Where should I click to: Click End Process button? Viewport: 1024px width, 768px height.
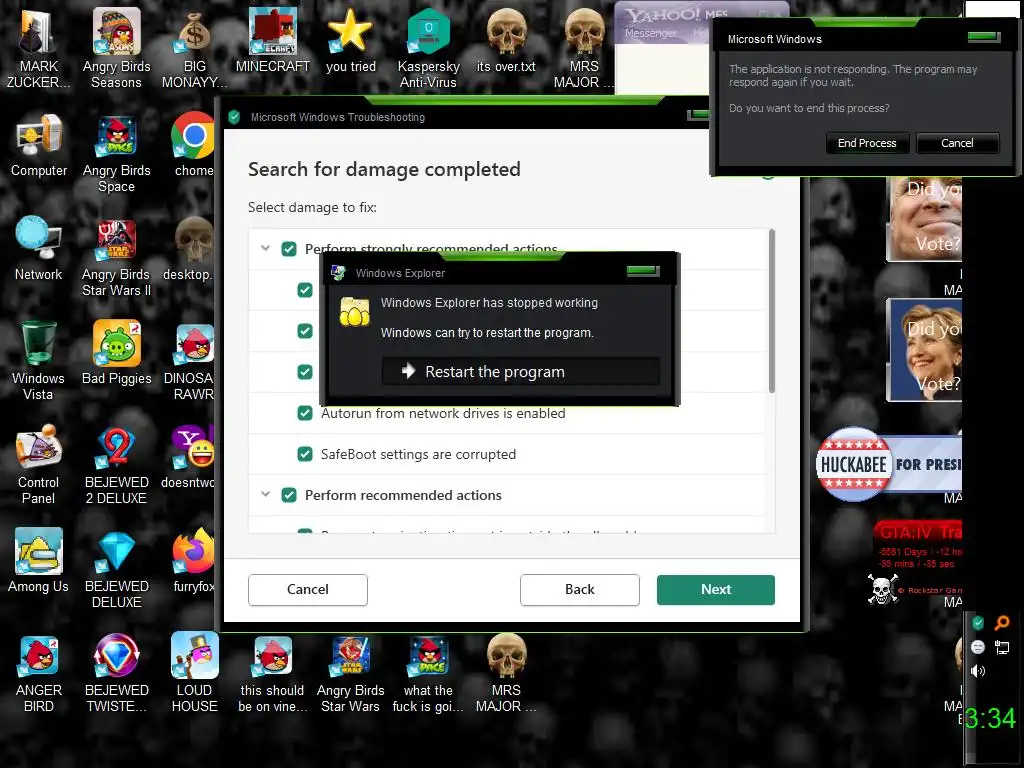pos(867,143)
